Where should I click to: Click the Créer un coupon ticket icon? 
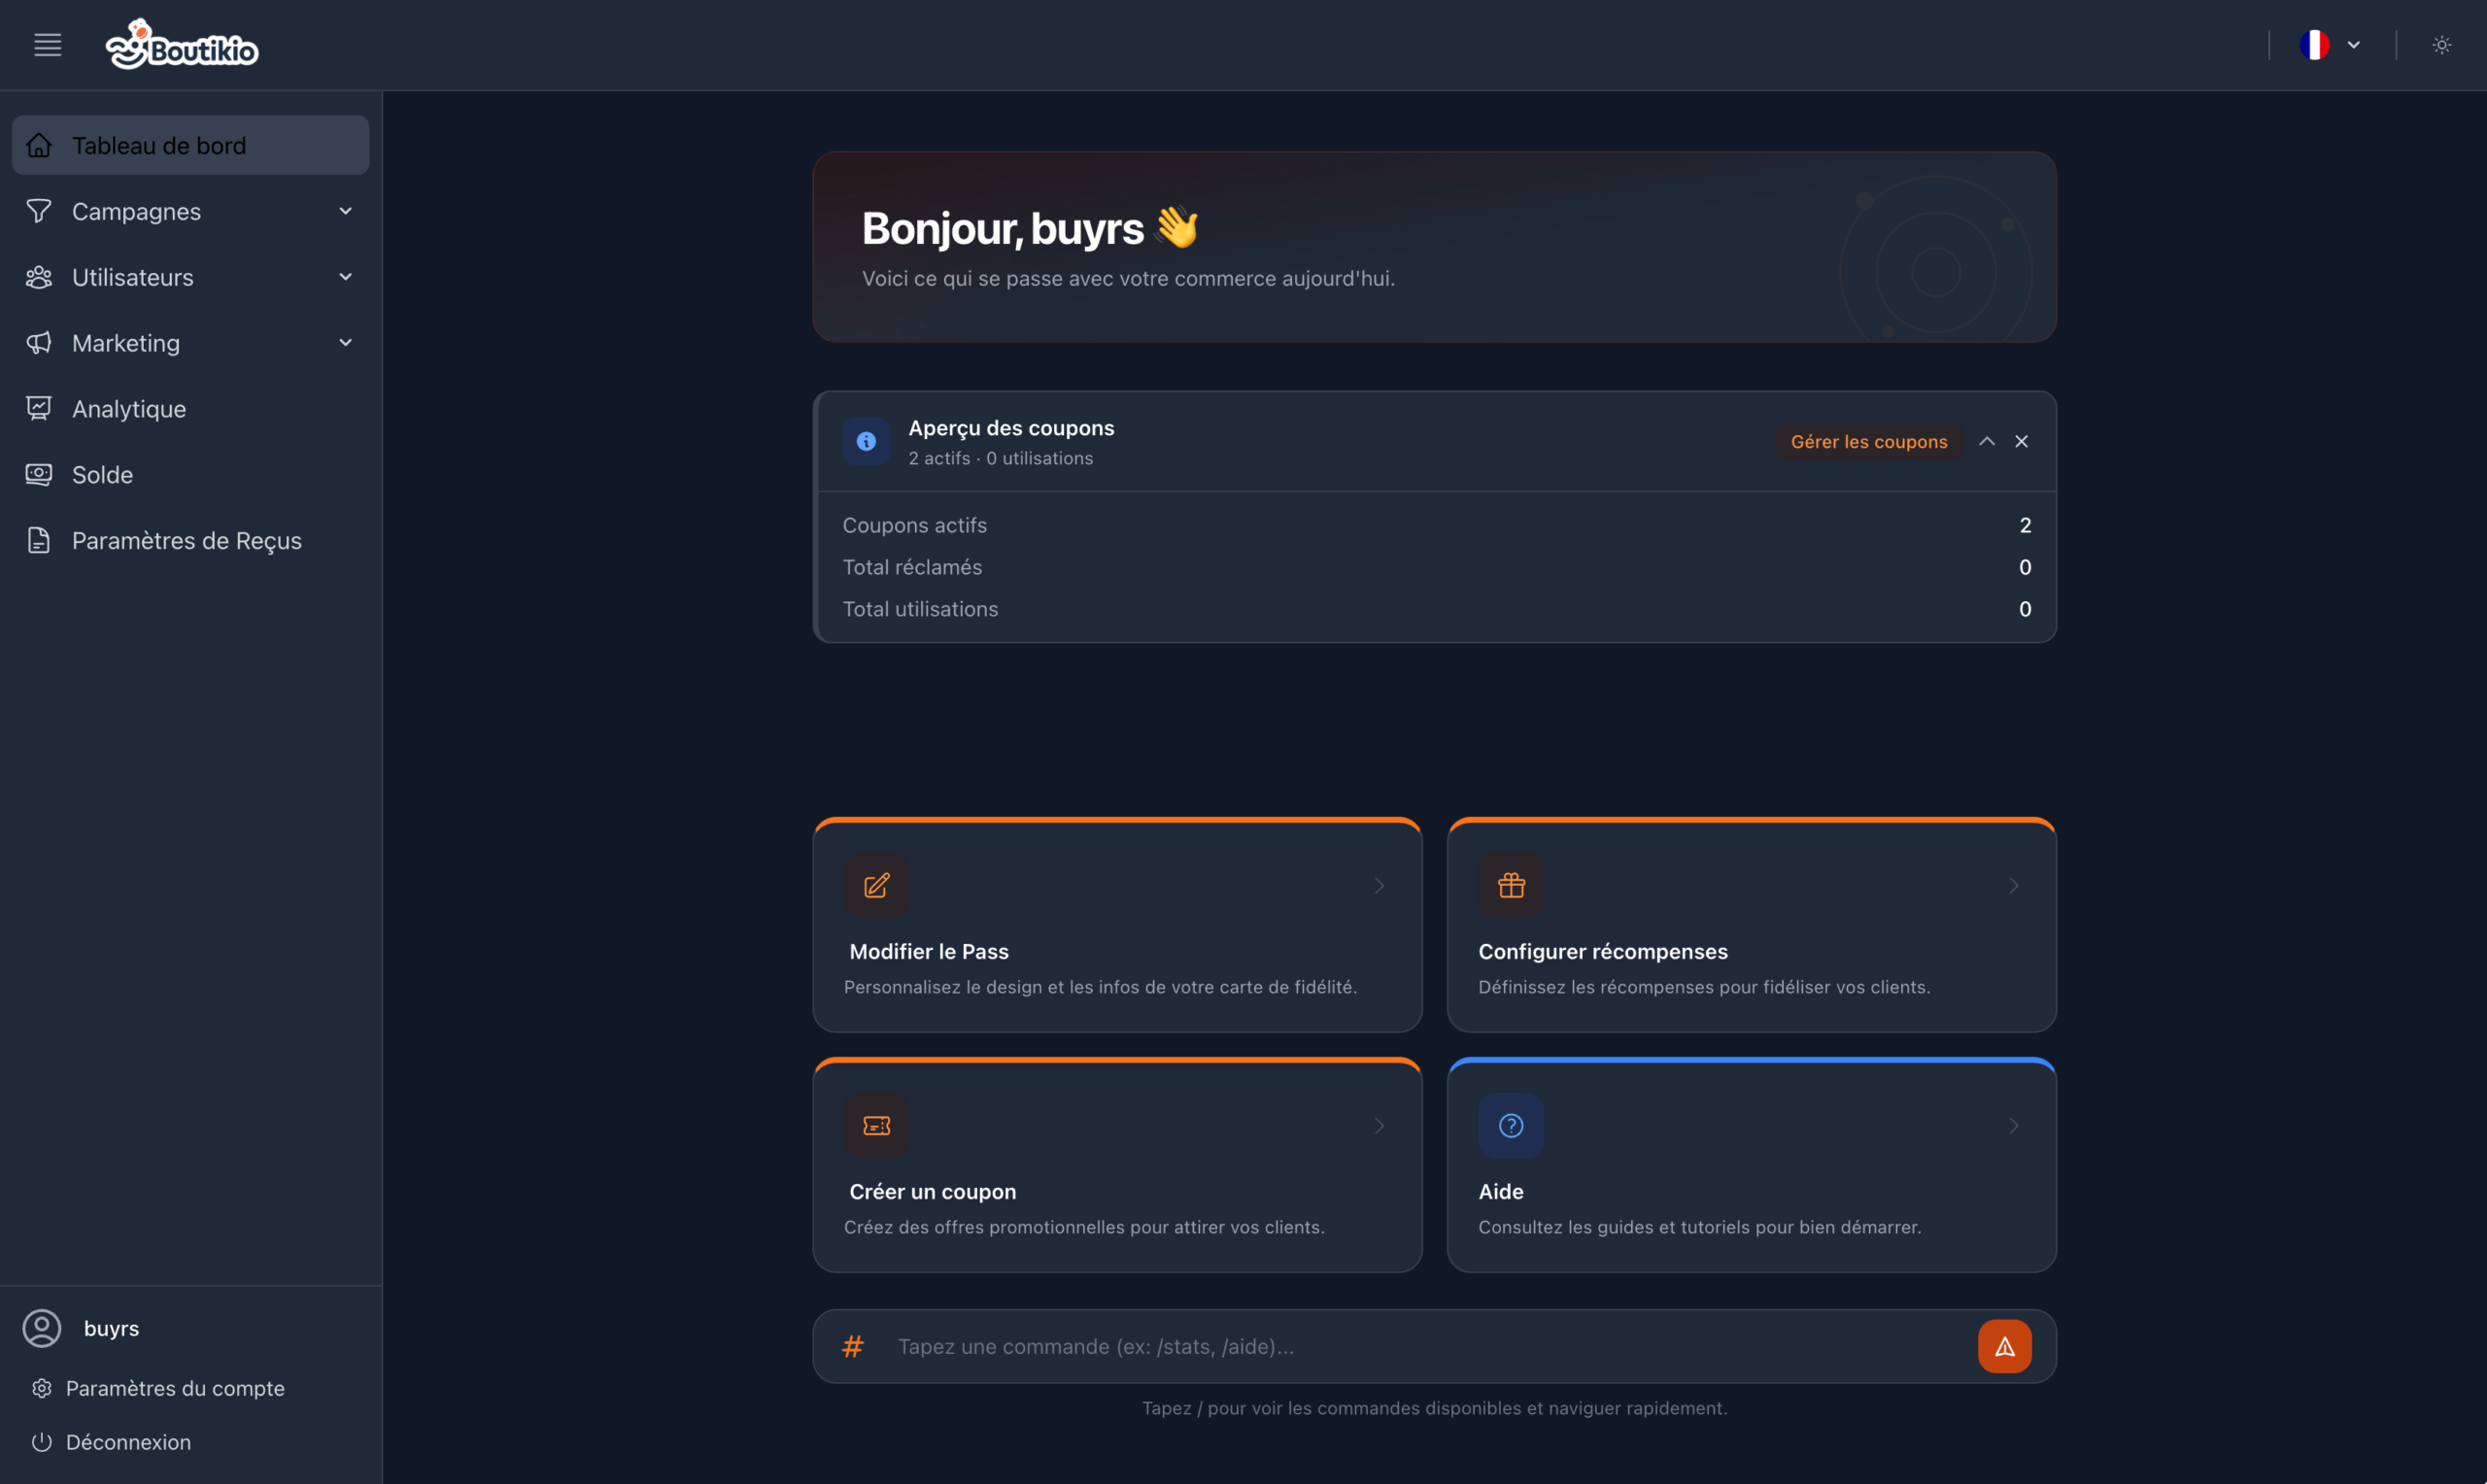click(876, 1125)
